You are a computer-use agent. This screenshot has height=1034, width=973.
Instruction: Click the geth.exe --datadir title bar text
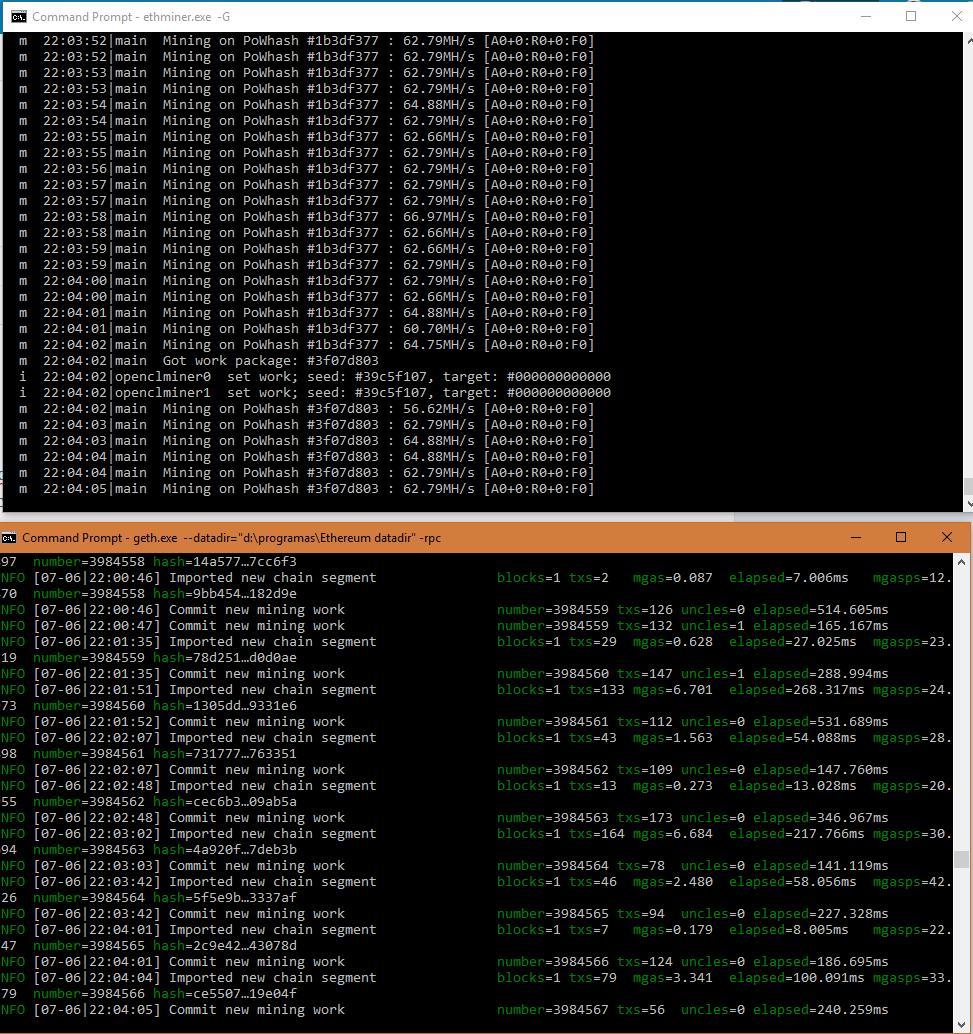pos(231,538)
